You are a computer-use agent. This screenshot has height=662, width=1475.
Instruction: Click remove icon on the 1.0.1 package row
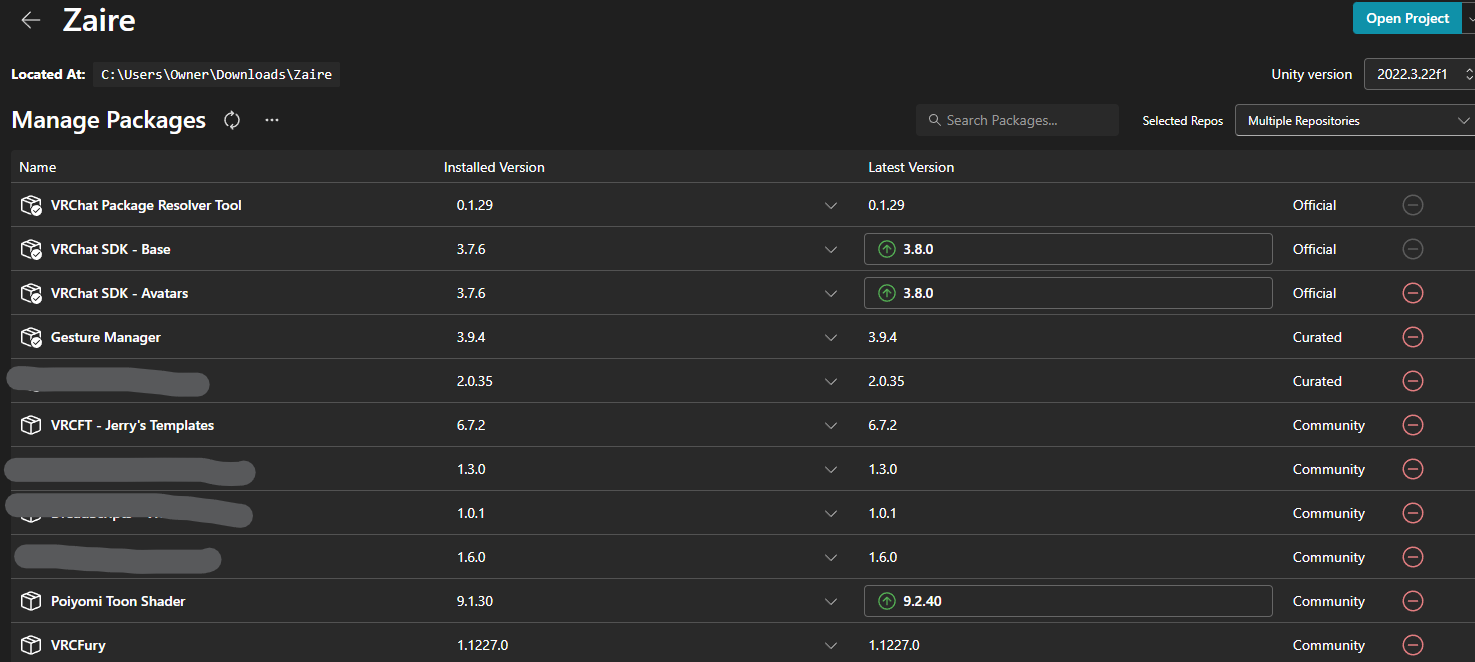[1413, 513]
